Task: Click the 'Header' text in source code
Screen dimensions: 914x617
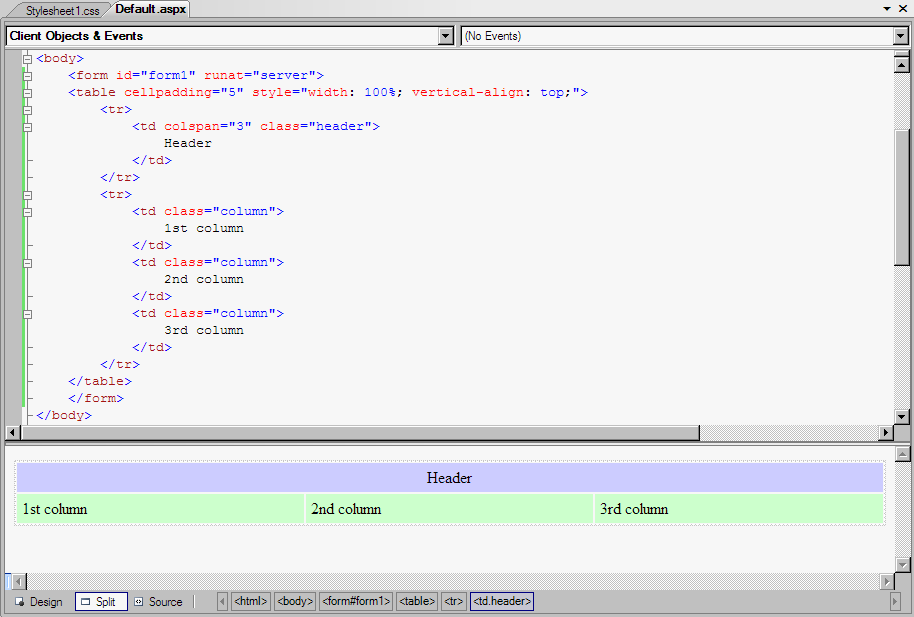Action: pyautogui.click(x=188, y=143)
